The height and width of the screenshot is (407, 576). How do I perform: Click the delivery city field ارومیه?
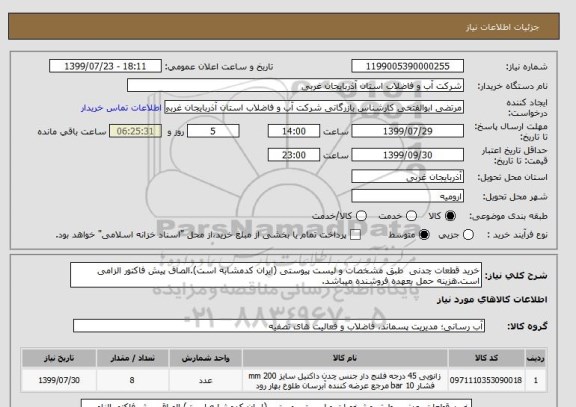coord(407,197)
